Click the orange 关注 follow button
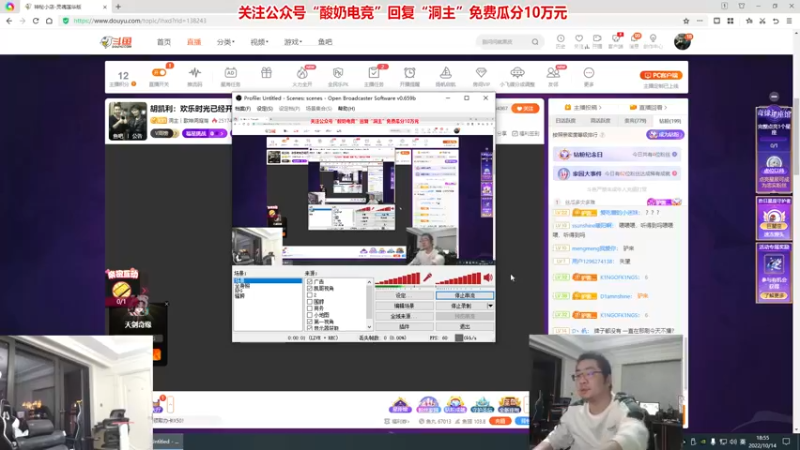800x450 pixels. click(525, 108)
